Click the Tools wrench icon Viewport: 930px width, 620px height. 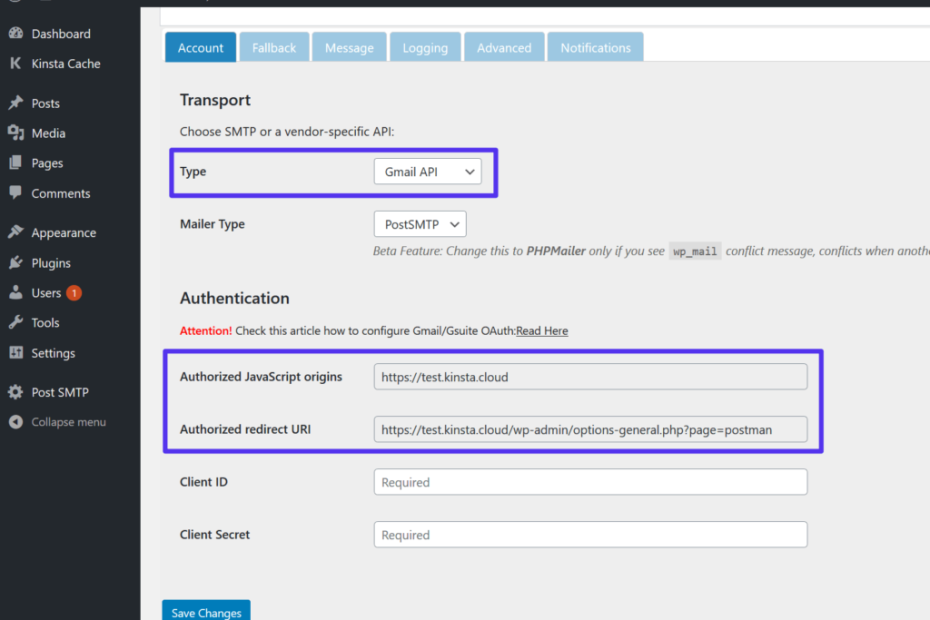pyautogui.click(x=16, y=322)
